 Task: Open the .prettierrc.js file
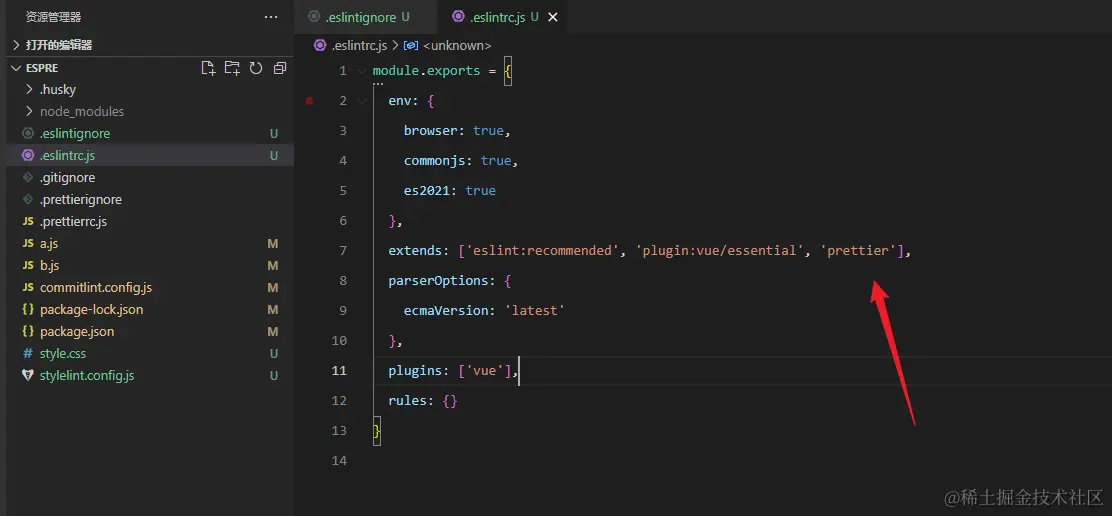(x=73, y=221)
